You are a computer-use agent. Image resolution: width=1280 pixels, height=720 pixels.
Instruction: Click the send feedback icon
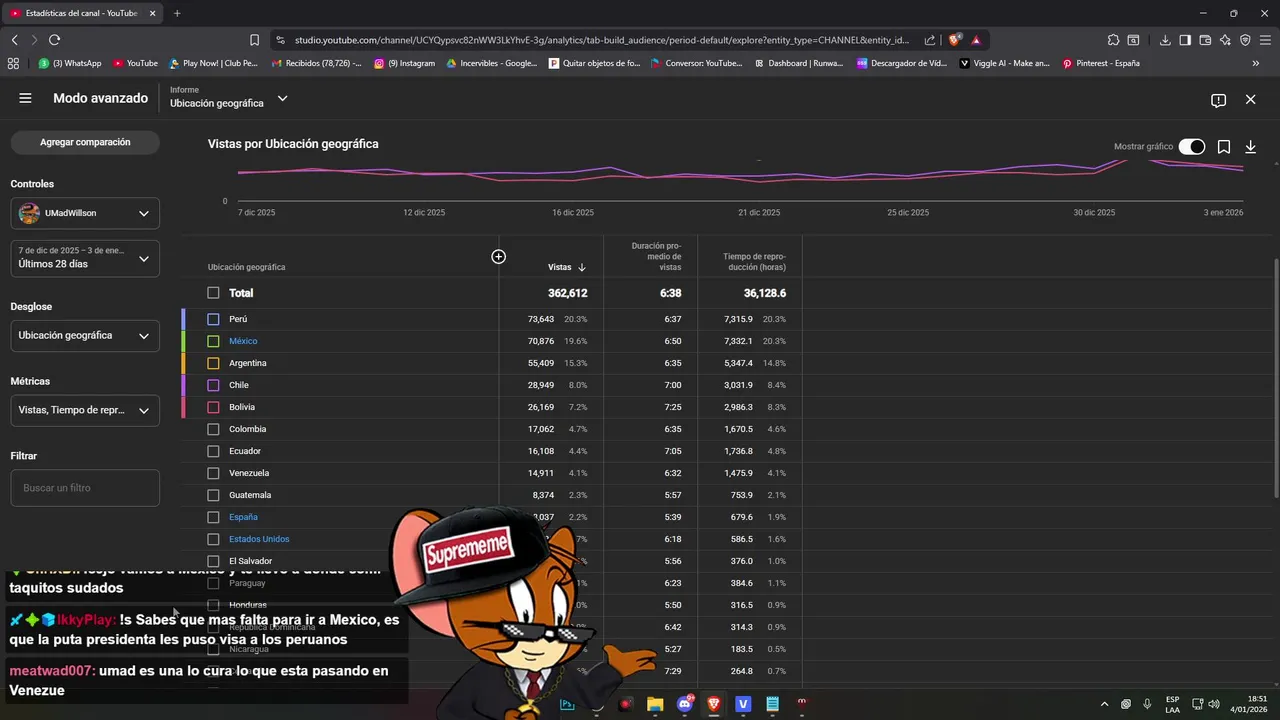pos(1218,100)
